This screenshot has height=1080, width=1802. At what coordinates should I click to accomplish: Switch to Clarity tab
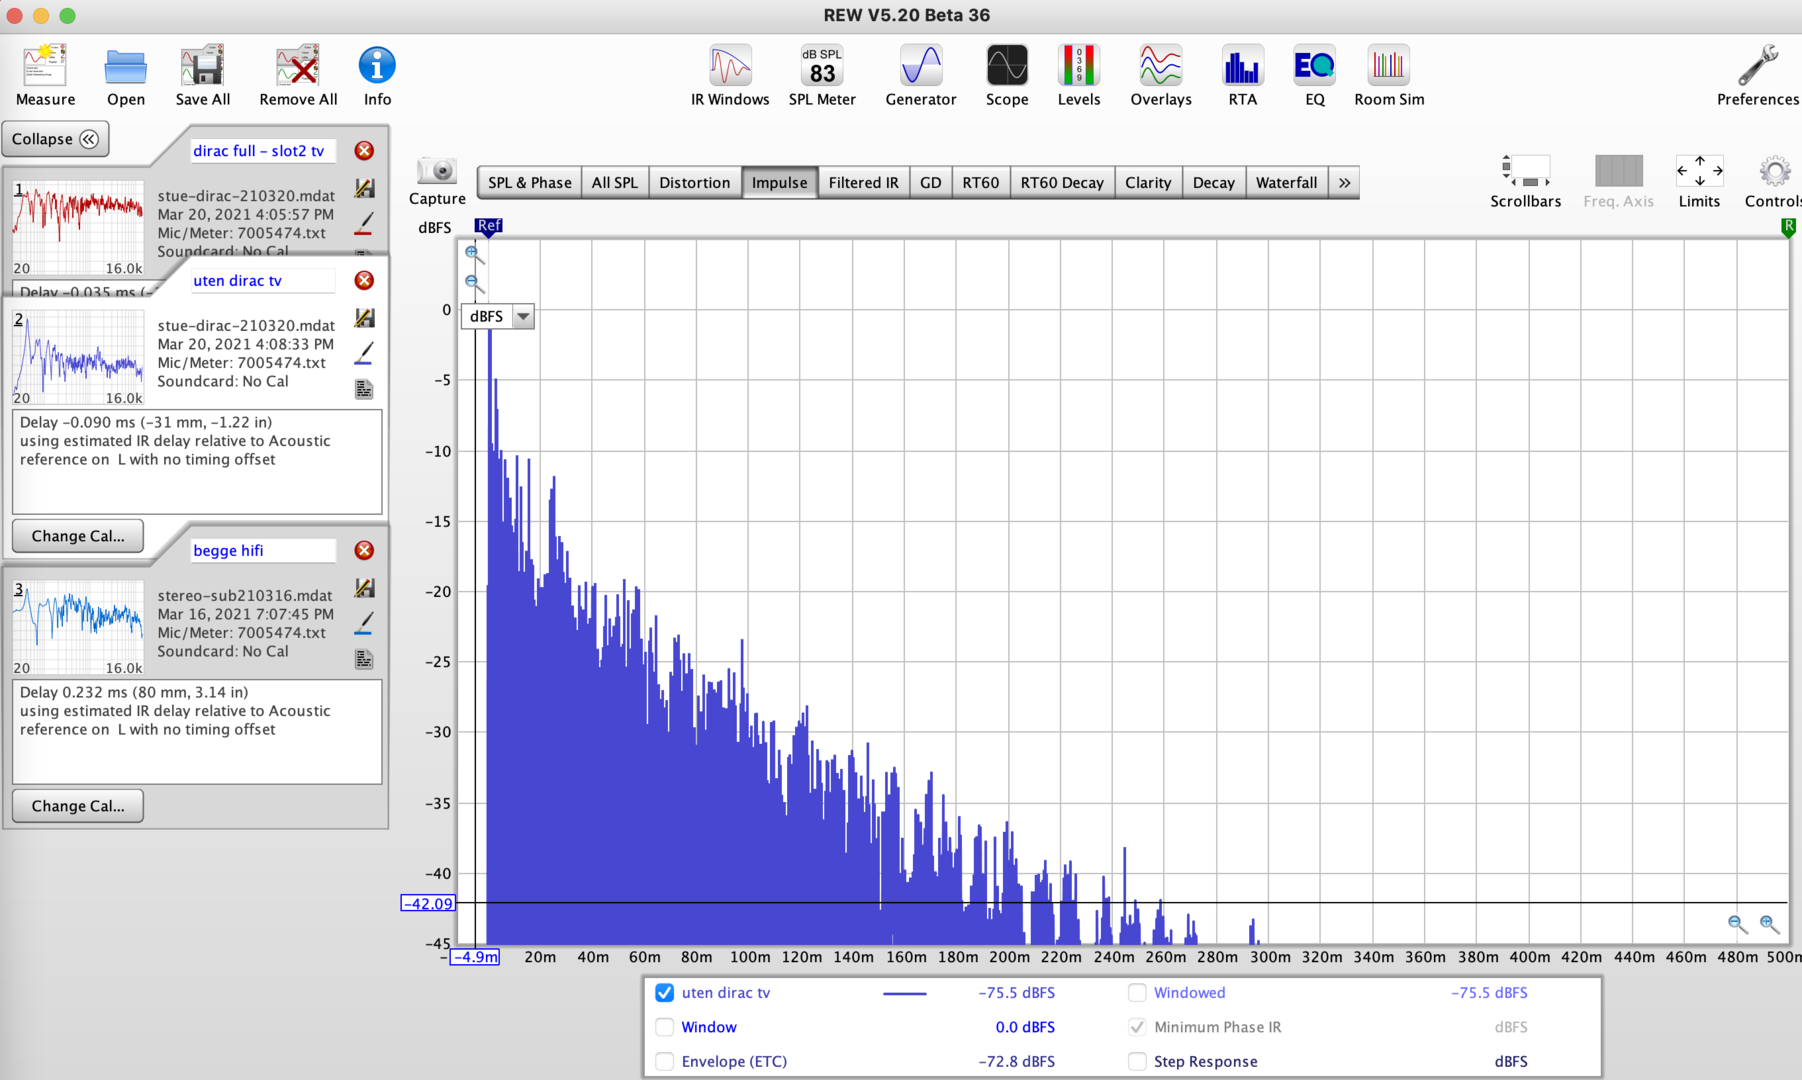click(x=1147, y=182)
